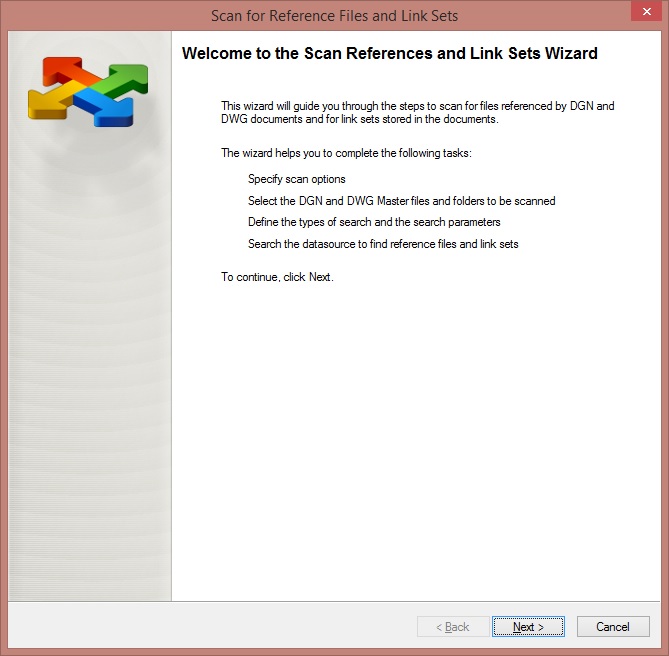
Task: Click the dialog title bar text
Action: pos(334,16)
